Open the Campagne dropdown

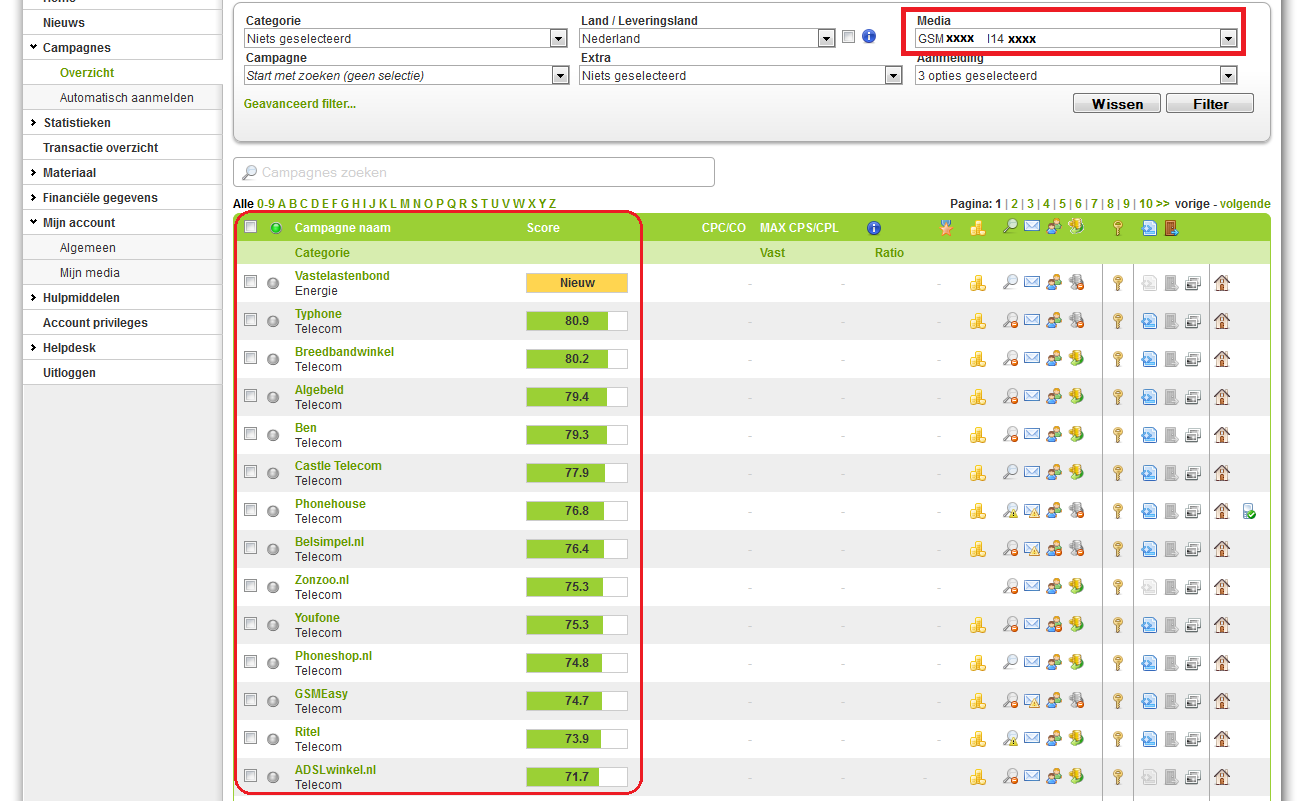point(406,75)
